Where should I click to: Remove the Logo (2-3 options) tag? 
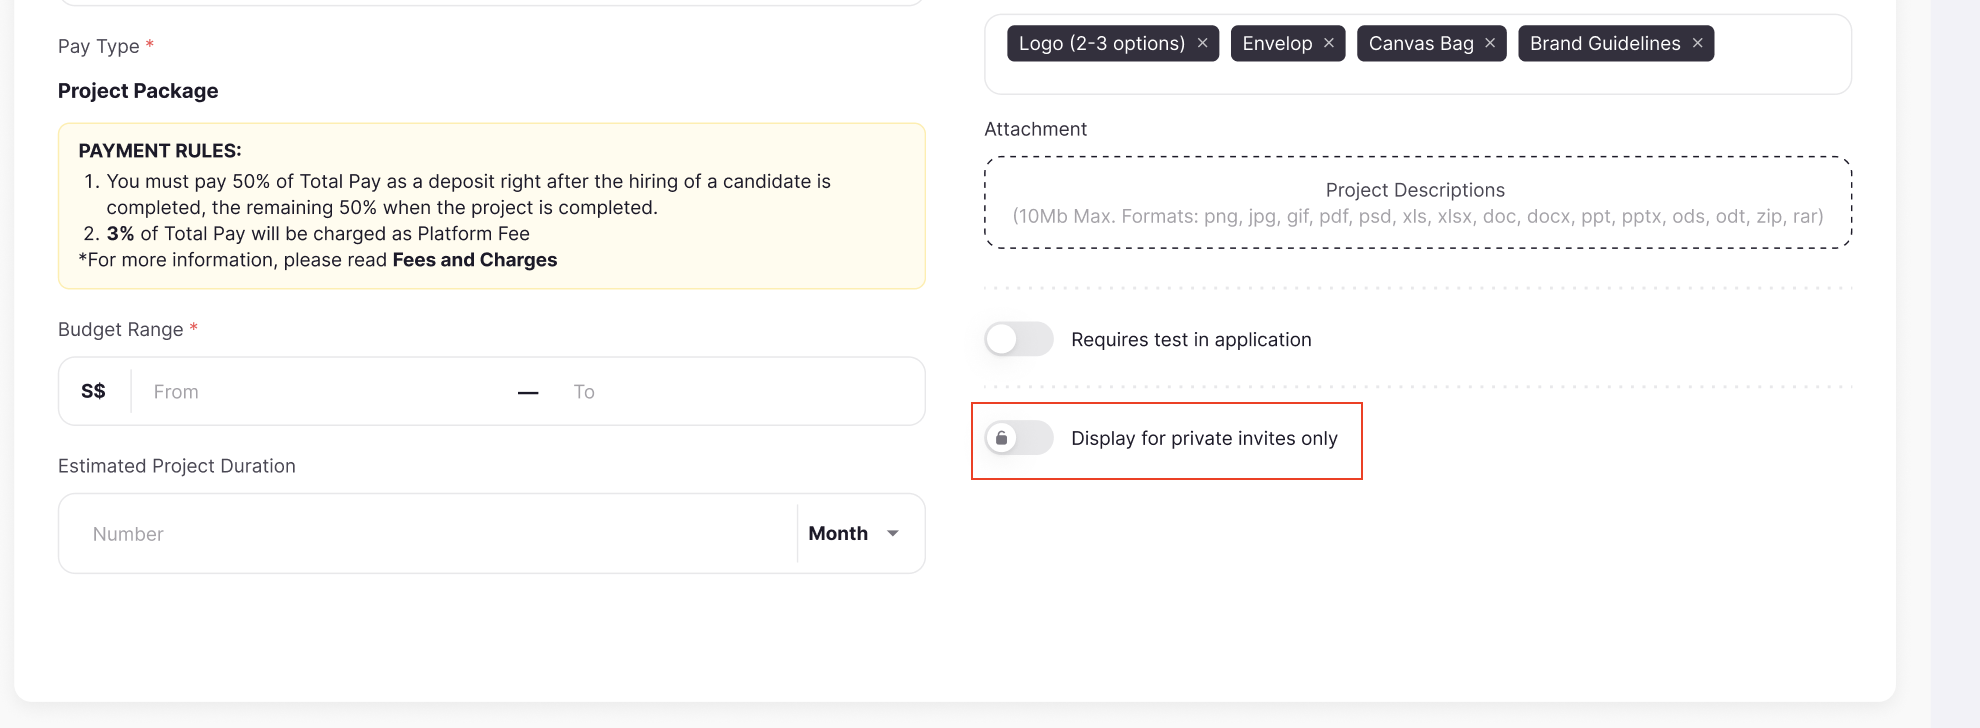1202,43
